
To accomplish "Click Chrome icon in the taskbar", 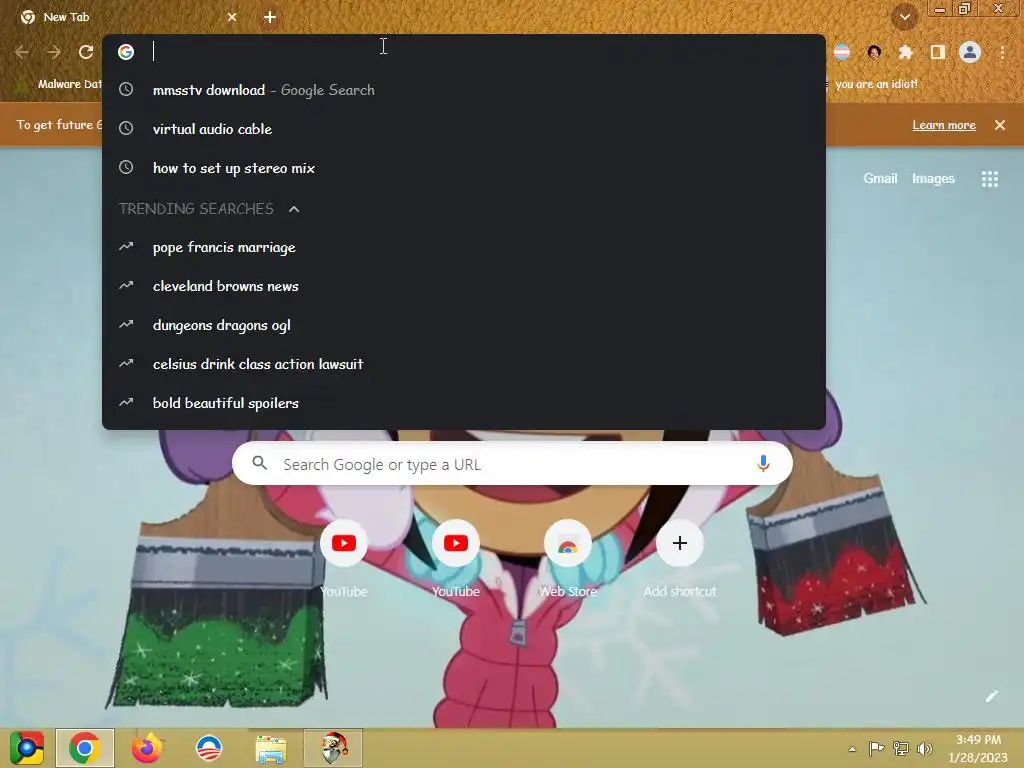I will (85, 748).
